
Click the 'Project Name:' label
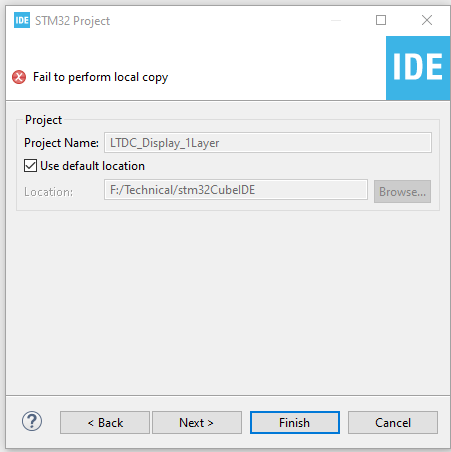coord(61,143)
